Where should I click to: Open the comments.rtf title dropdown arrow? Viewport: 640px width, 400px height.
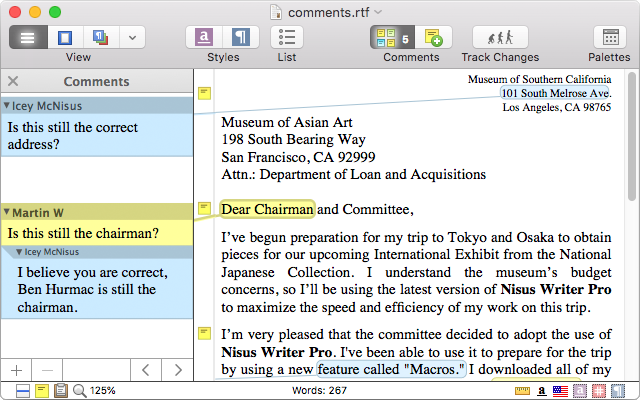[x=378, y=12]
